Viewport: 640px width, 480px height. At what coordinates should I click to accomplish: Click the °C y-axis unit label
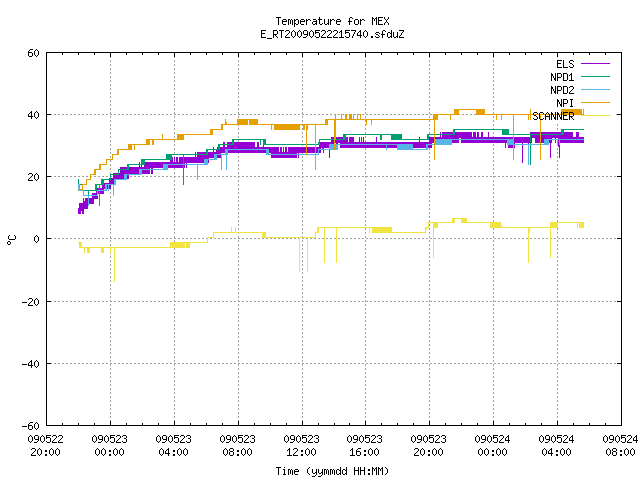point(11,240)
